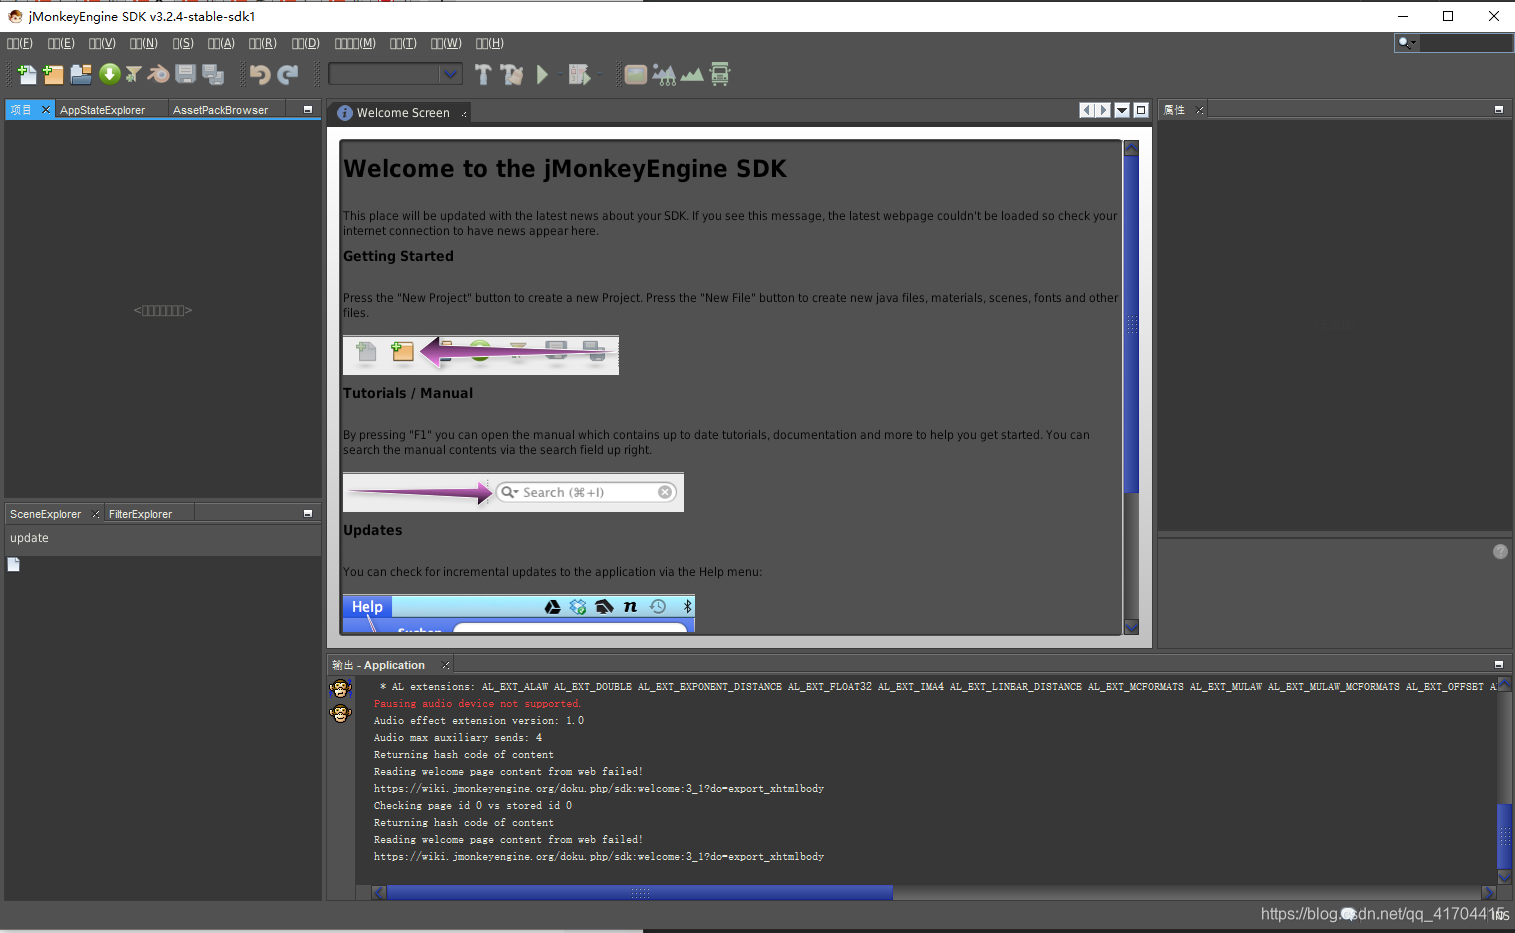Screen dimensions: 1515x933
Task: Open the dropdown arrow beside Debug Project
Action: click(x=597, y=74)
